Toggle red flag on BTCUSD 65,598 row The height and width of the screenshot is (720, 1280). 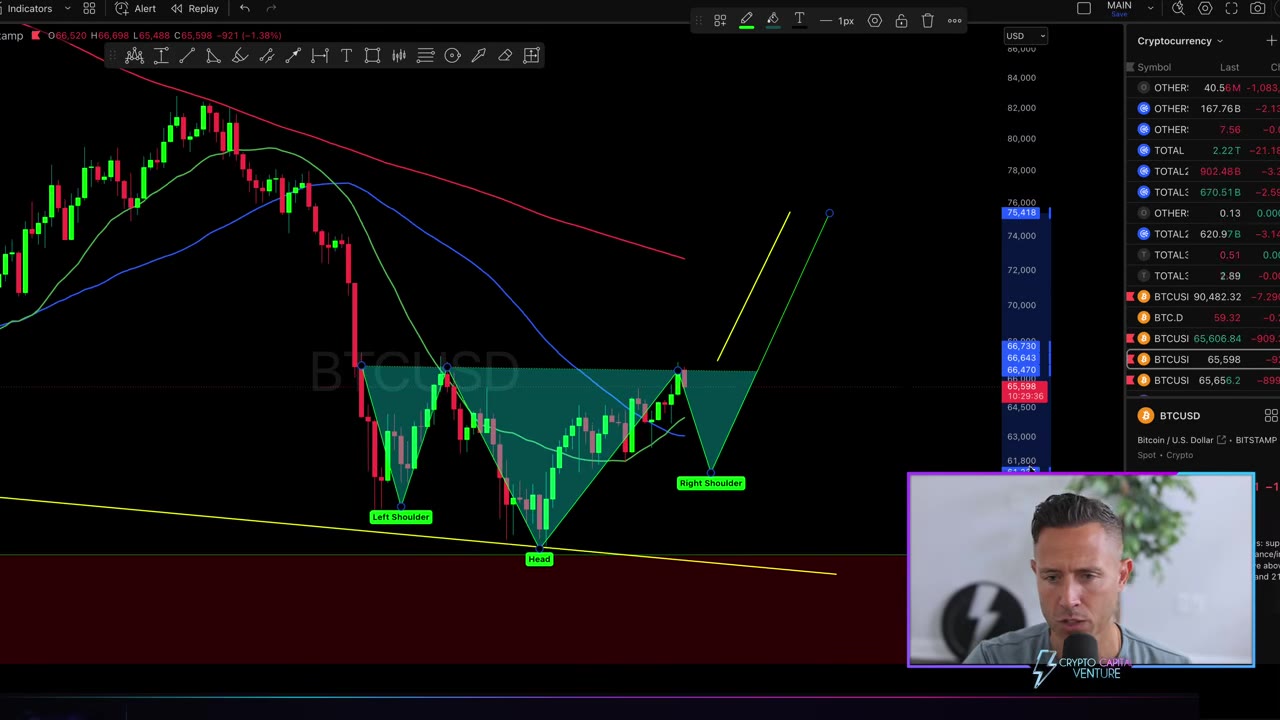[x=1131, y=359]
